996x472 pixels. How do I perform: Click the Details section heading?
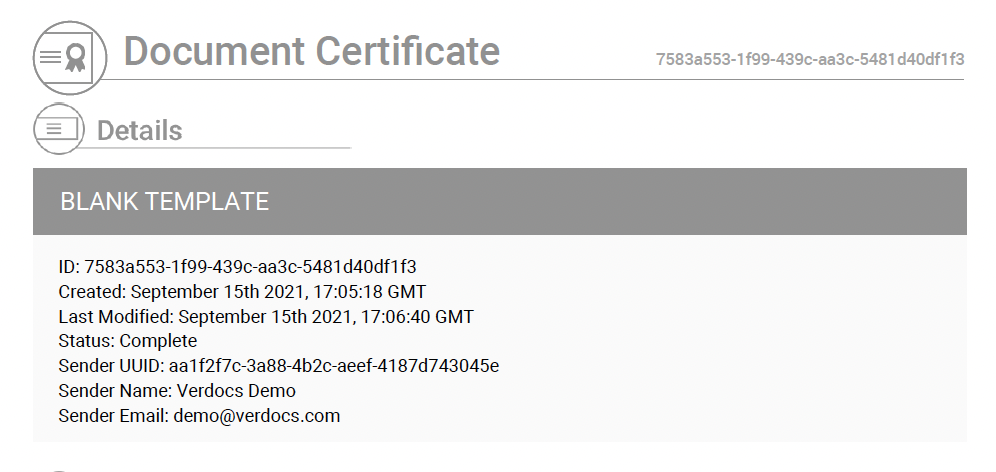tap(139, 131)
